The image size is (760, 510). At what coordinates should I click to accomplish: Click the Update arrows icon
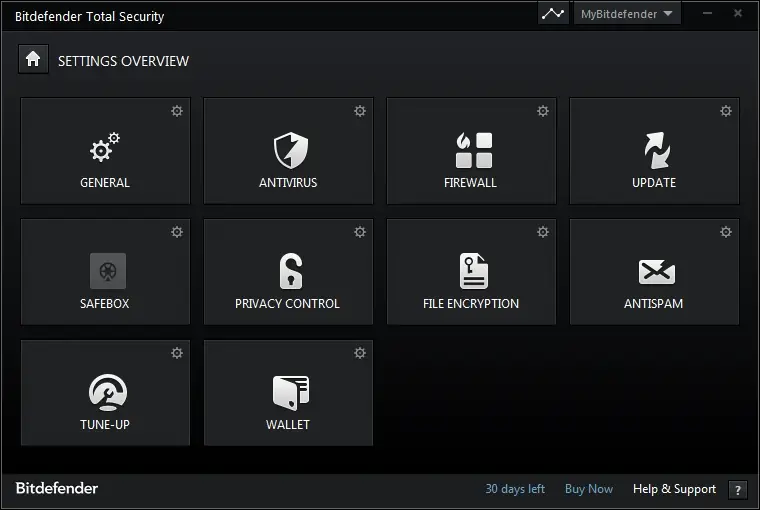(656, 150)
